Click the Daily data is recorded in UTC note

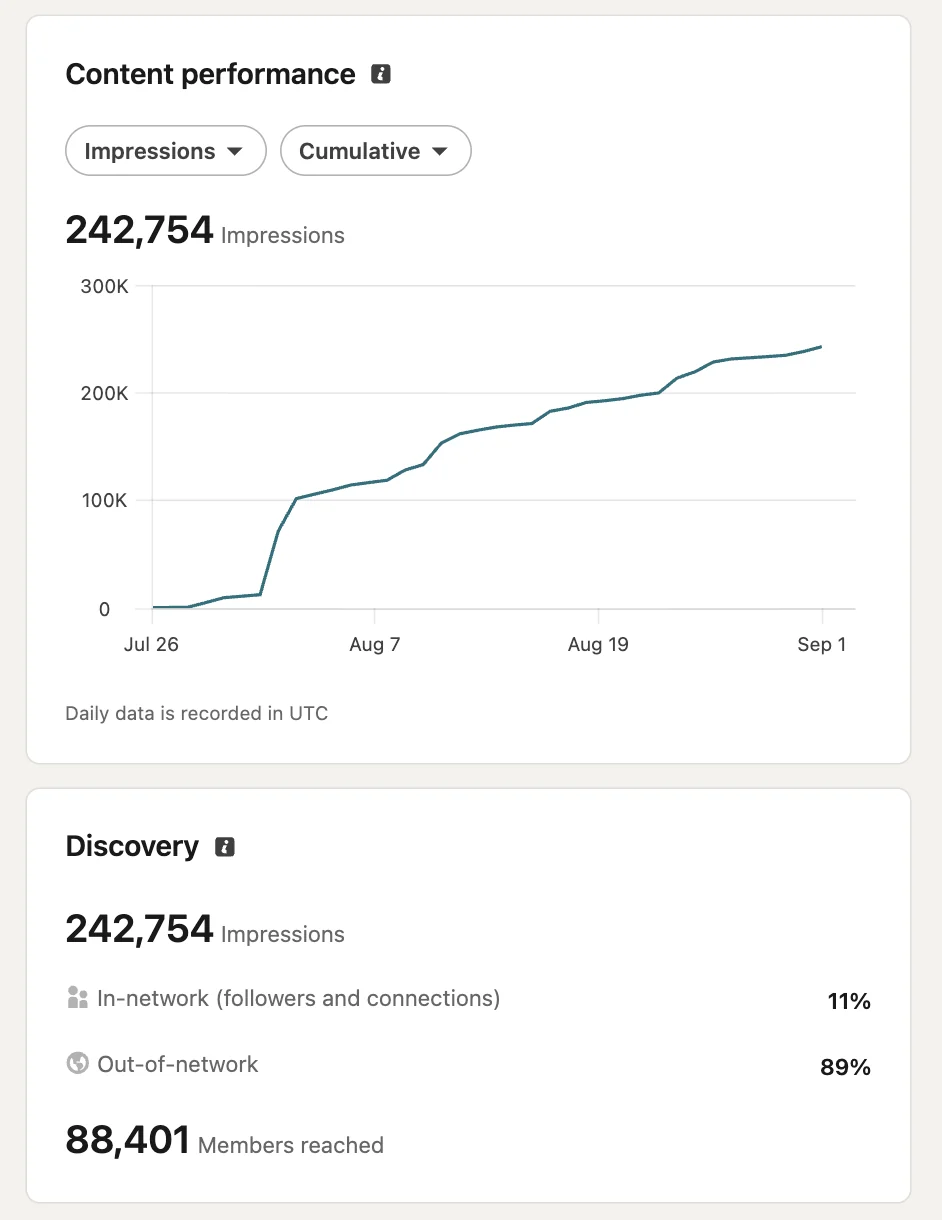[x=196, y=714]
